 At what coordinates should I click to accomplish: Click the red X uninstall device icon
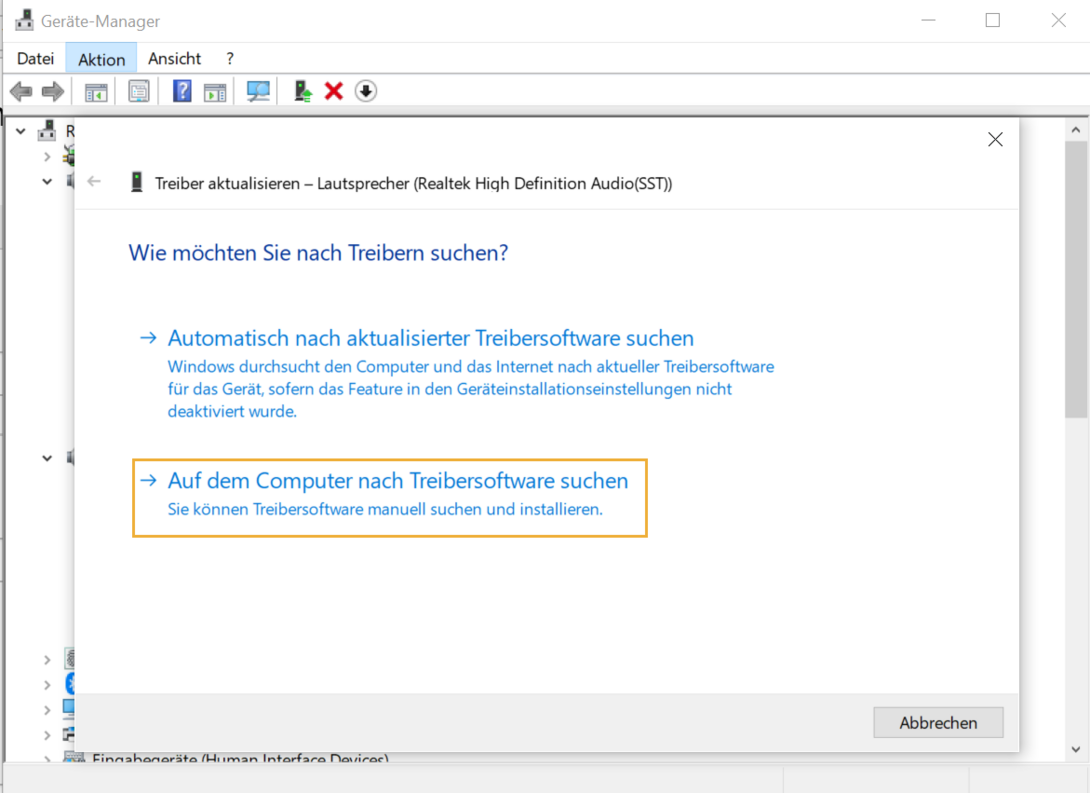(x=334, y=92)
